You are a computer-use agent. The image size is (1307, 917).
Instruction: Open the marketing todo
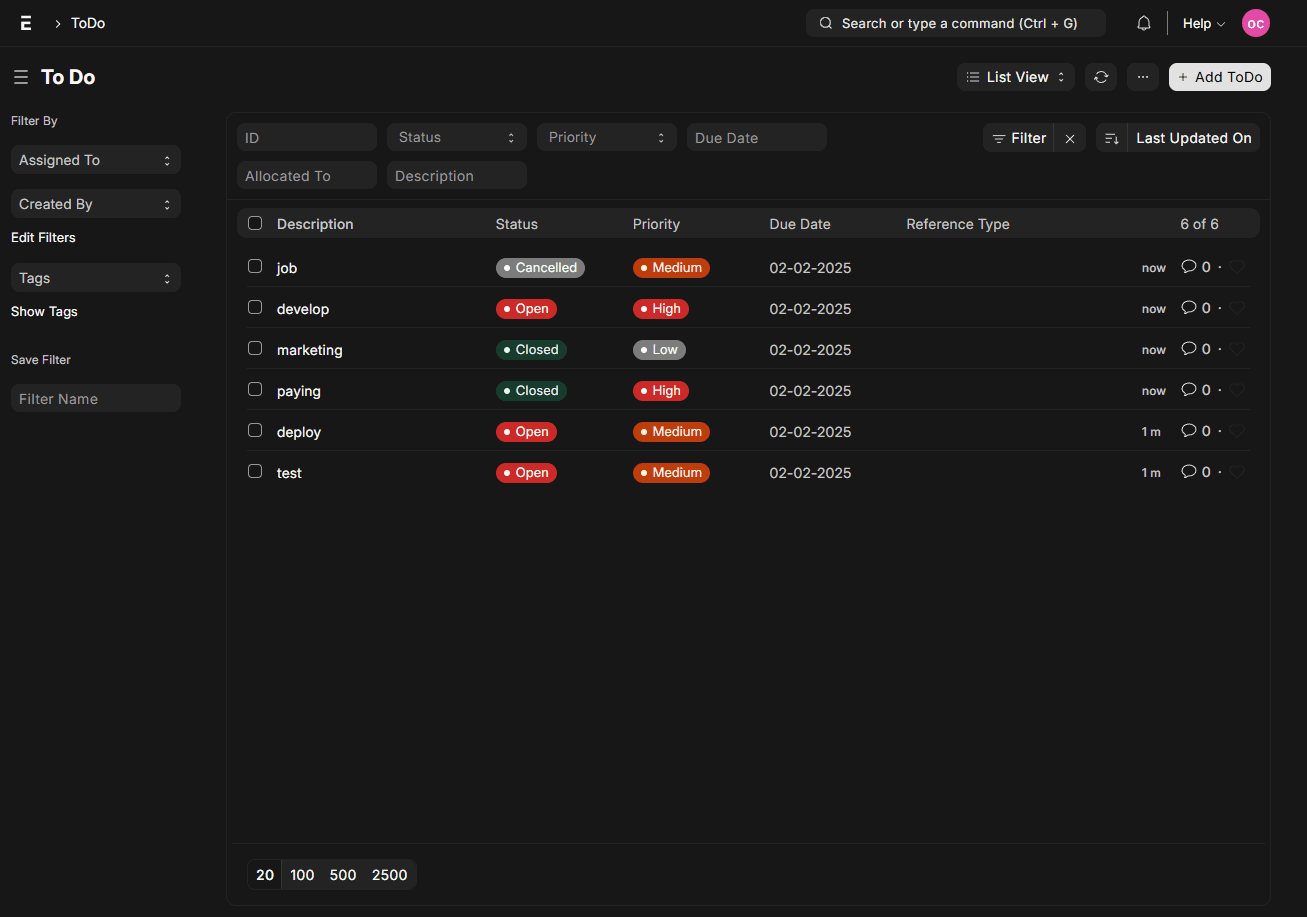pos(310,350)
